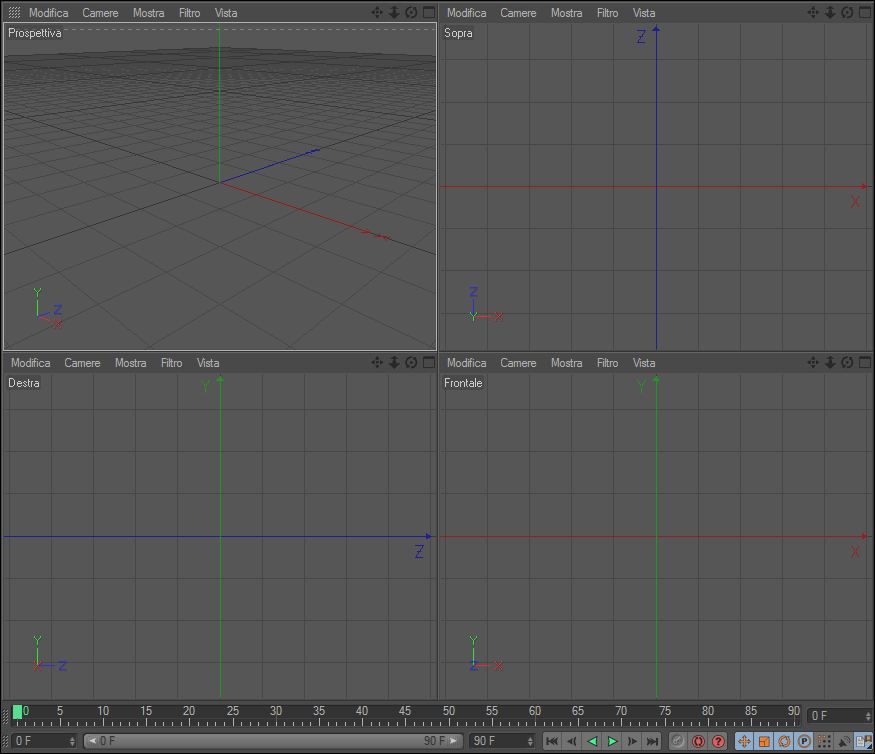Toggle automatic keyframing red circle icon
Viewport: 875px width, 754px height.
click(698, 741)
